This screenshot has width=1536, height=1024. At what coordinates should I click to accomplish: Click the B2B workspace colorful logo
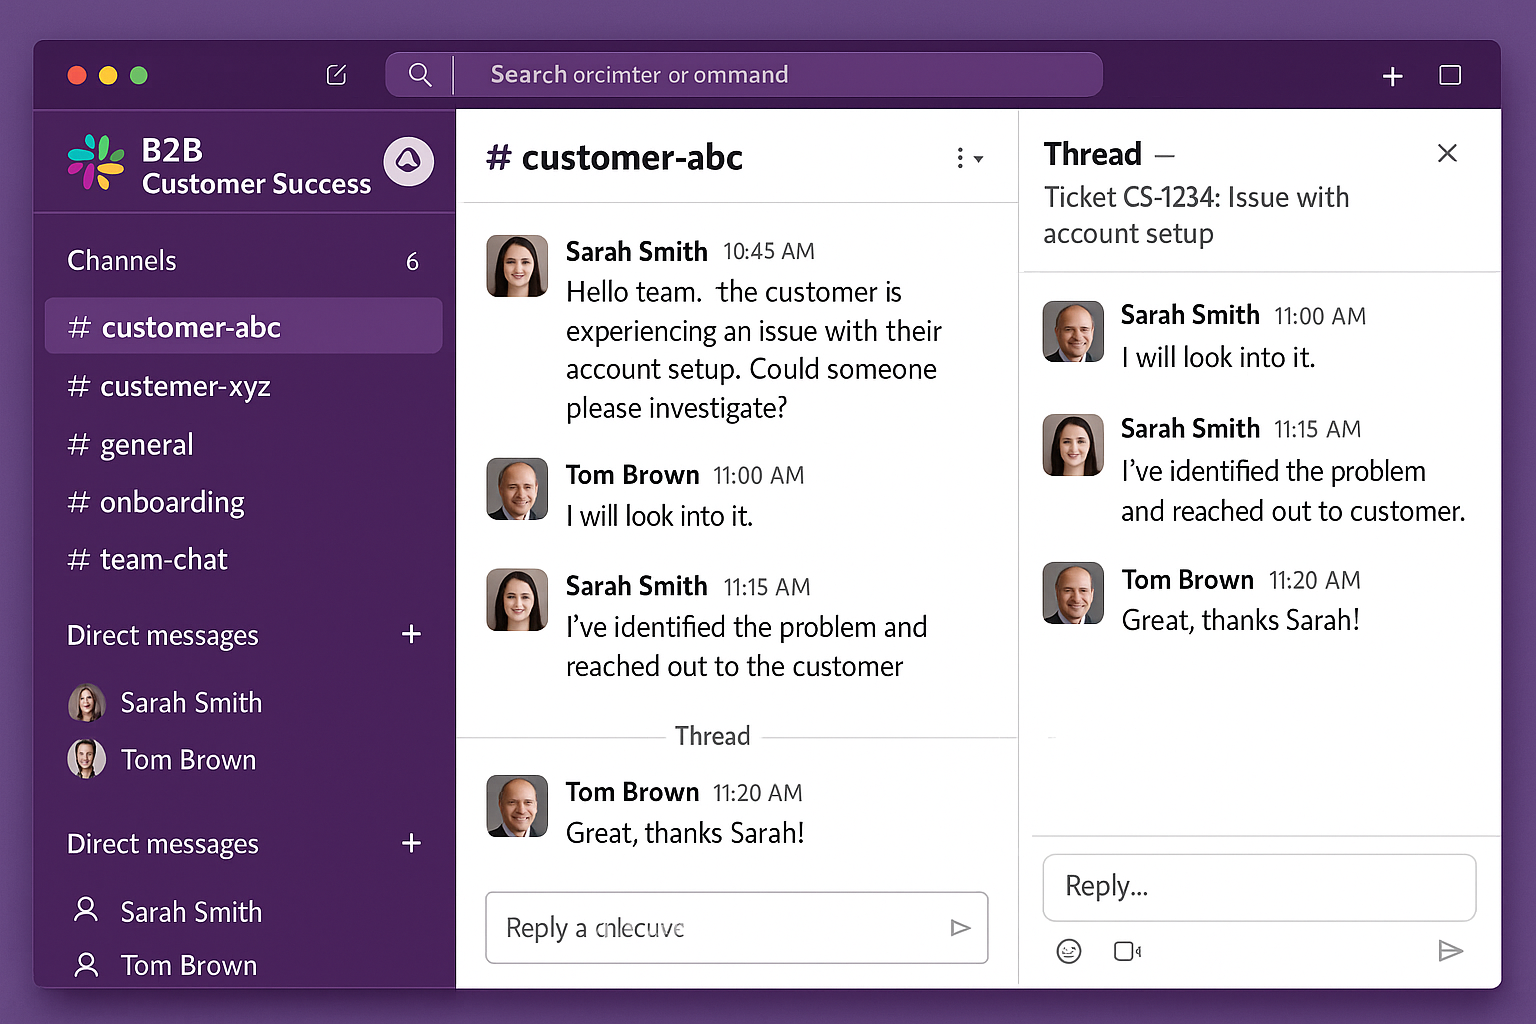point(96,162)
